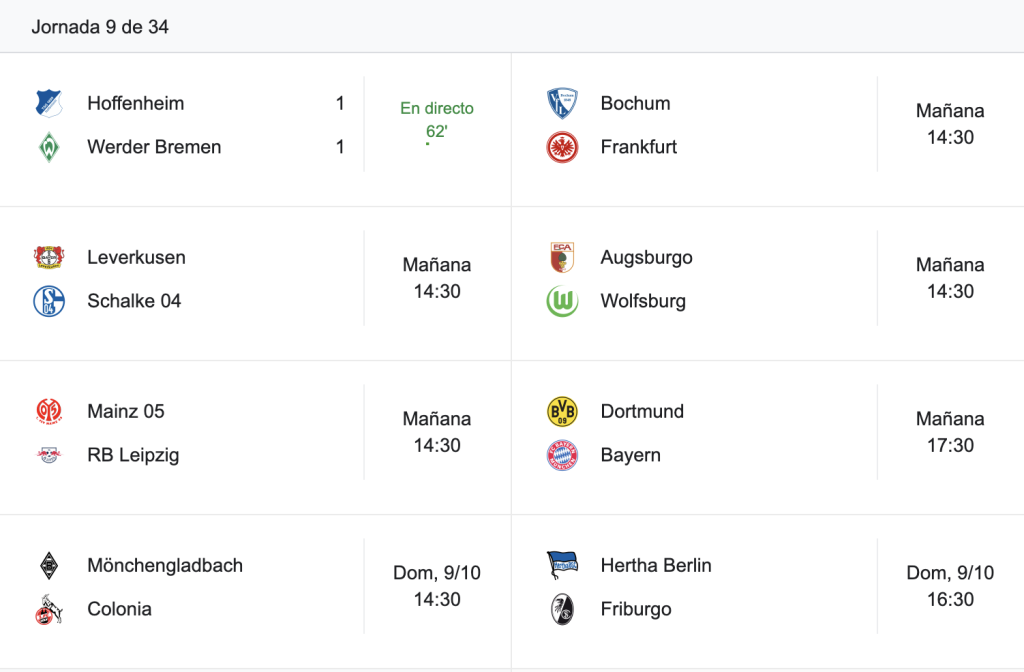Select the Schalke 04 blue crest

click(49, 301)
